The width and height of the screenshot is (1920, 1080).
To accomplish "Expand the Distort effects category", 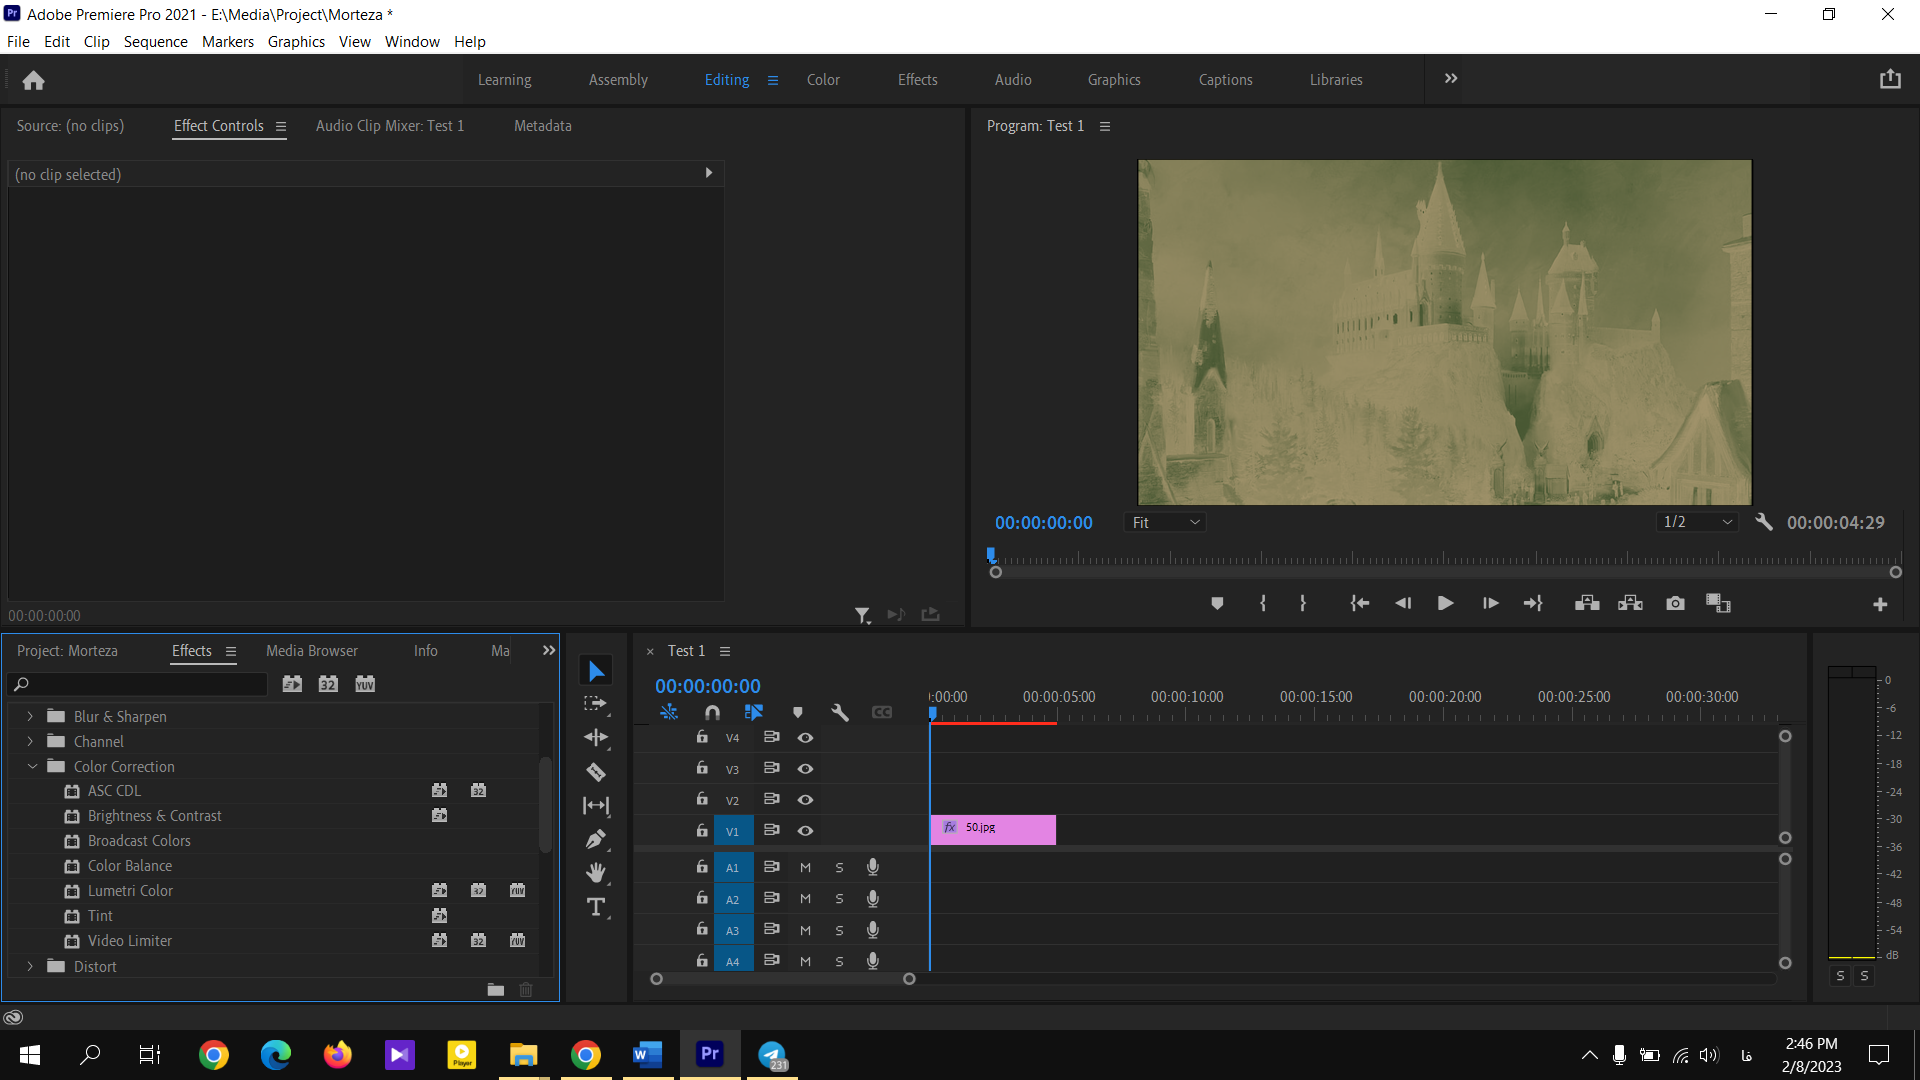I will 29,965.
